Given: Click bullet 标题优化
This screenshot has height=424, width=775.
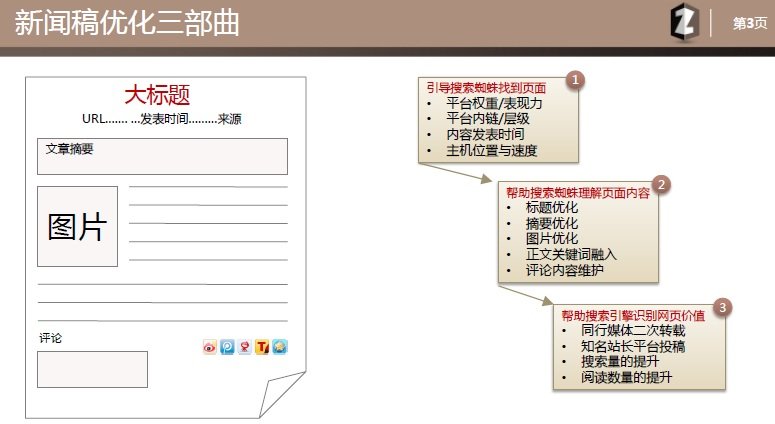Looking at the screenshot, I should tap(552, 208).
